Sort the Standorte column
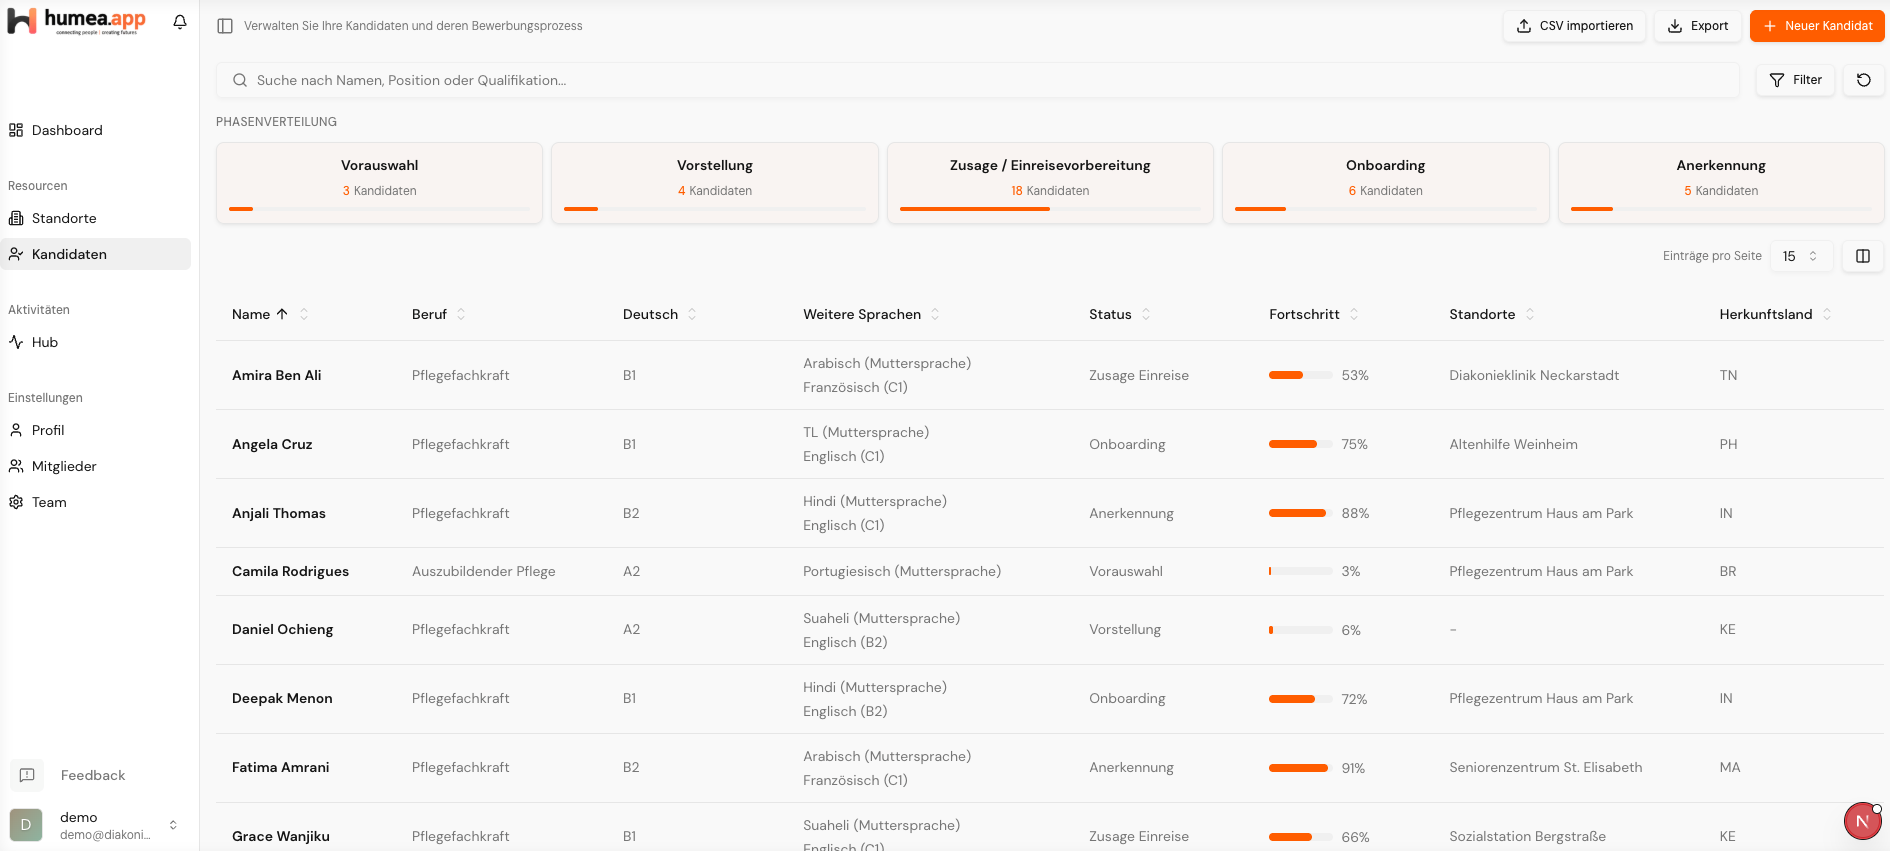Viewport: 1890px width, 851px height. pos(1530,314)
